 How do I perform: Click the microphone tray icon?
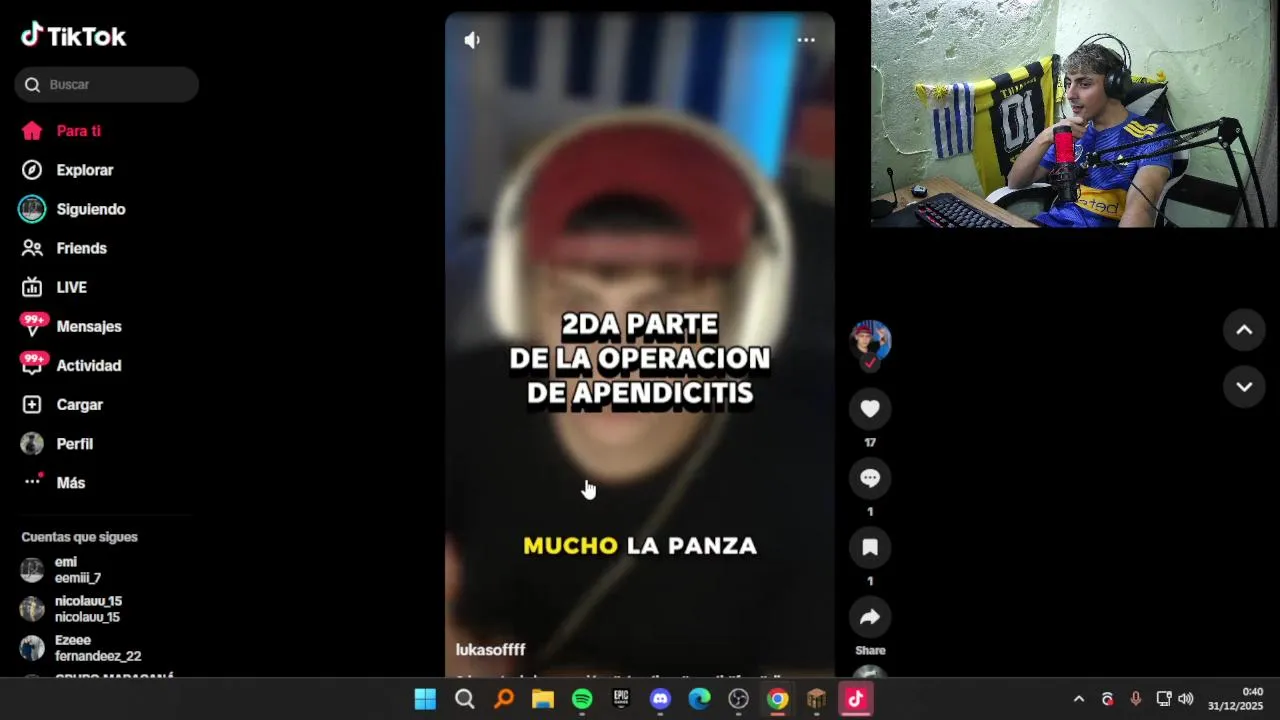pyautogui.click(x=1135, y=699)
